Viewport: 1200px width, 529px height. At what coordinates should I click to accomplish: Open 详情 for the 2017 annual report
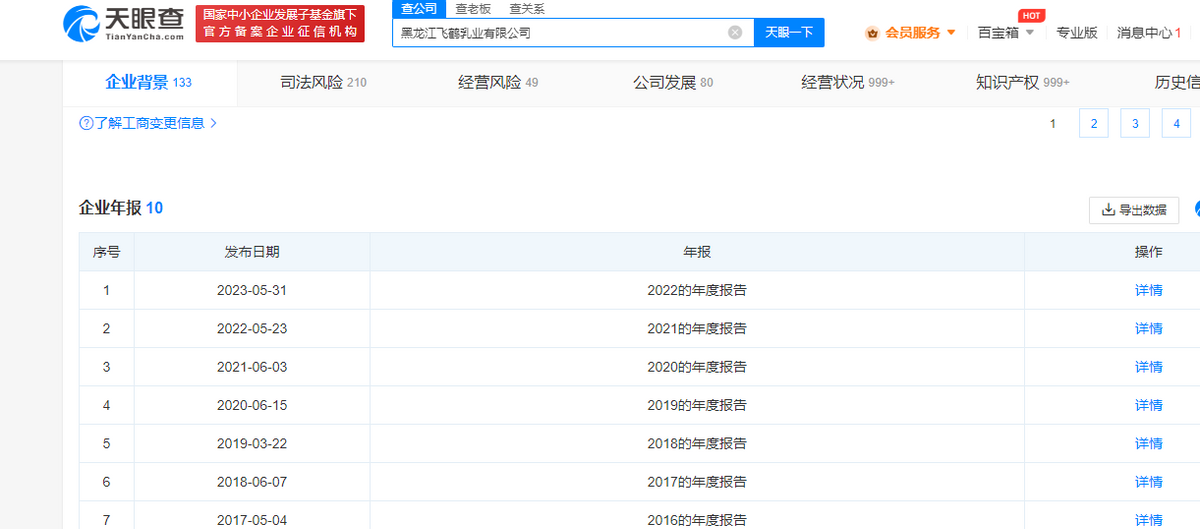[1148, 482]
